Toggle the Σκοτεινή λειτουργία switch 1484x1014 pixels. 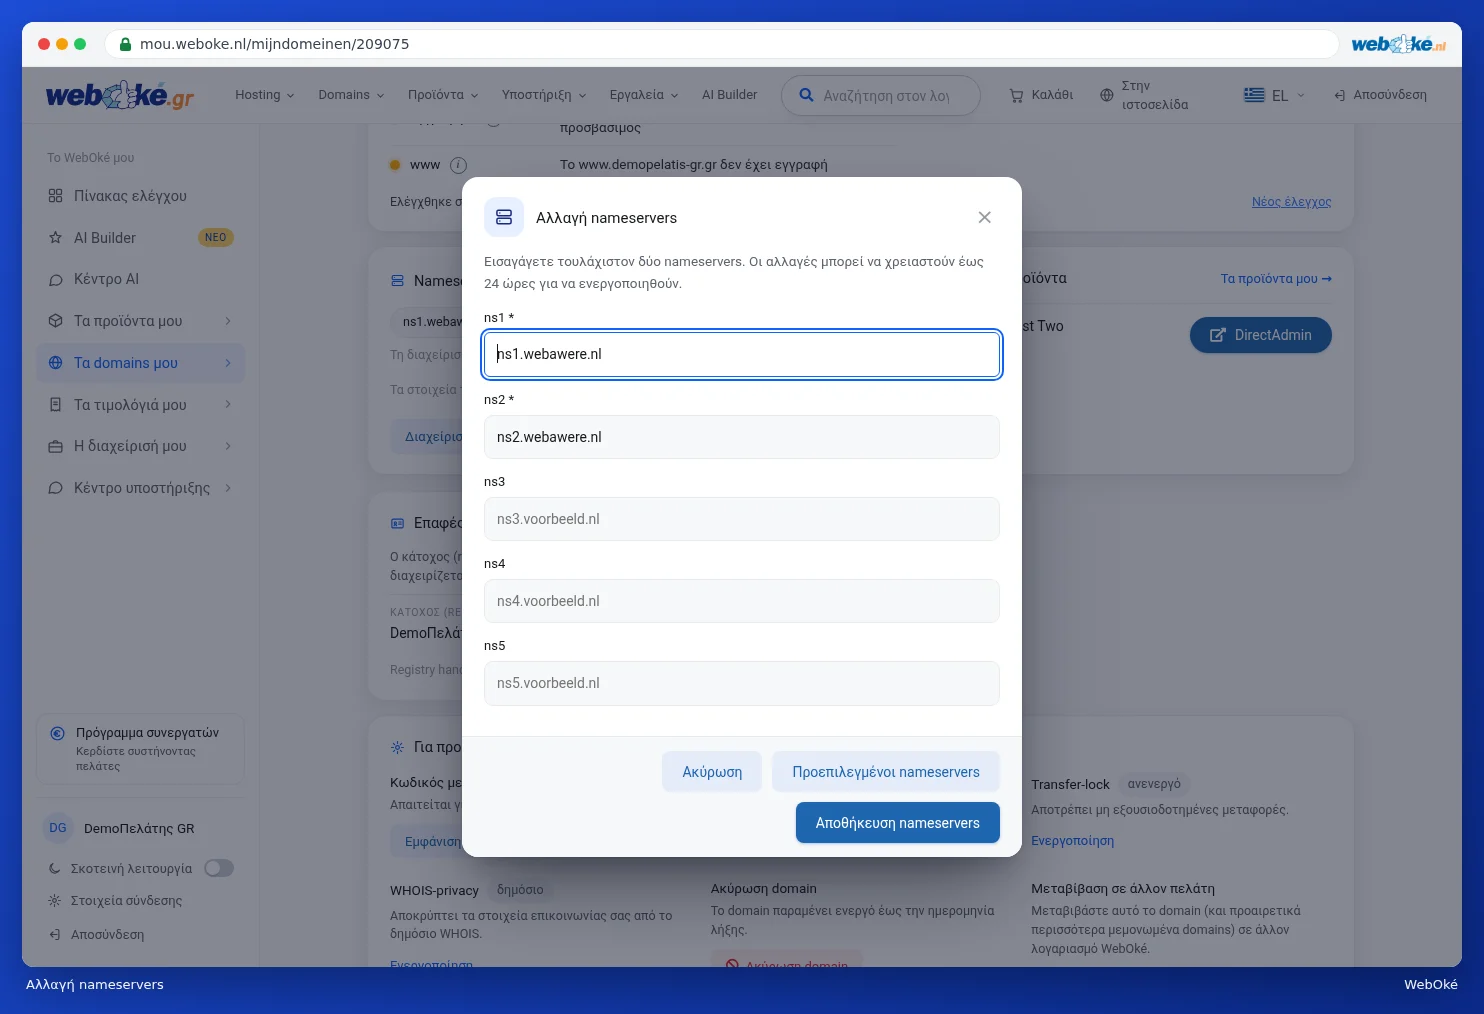point(219,868)
